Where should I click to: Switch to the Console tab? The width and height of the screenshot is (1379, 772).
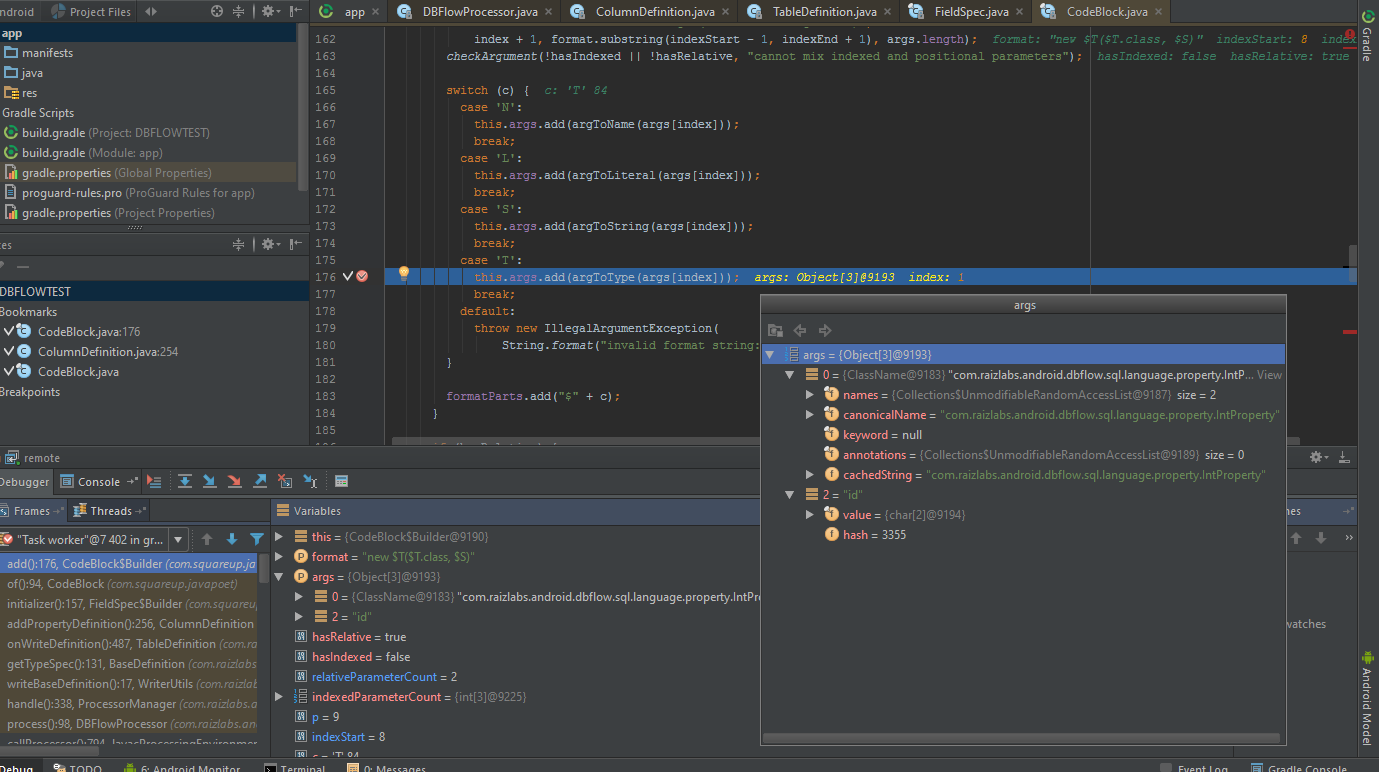tap(98, 482)
